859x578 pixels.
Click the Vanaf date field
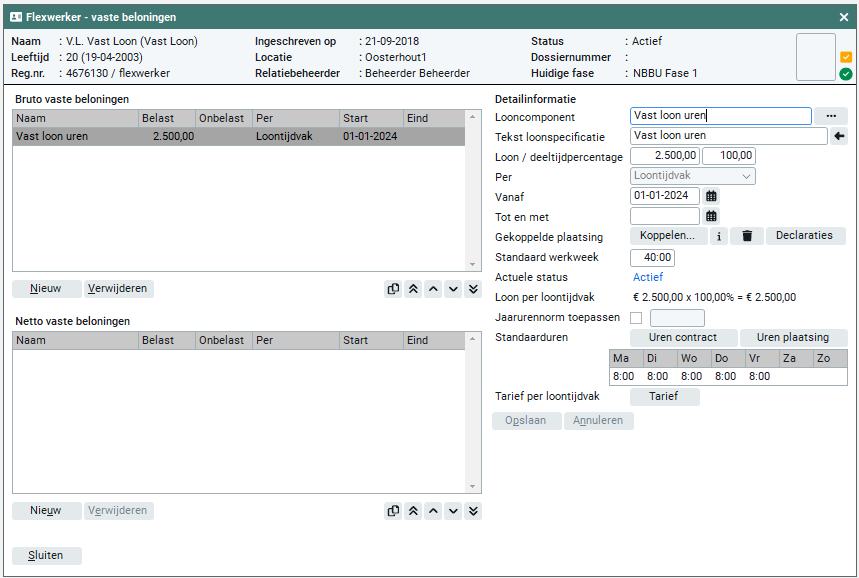pyautogui.click(x=665, y=196)
